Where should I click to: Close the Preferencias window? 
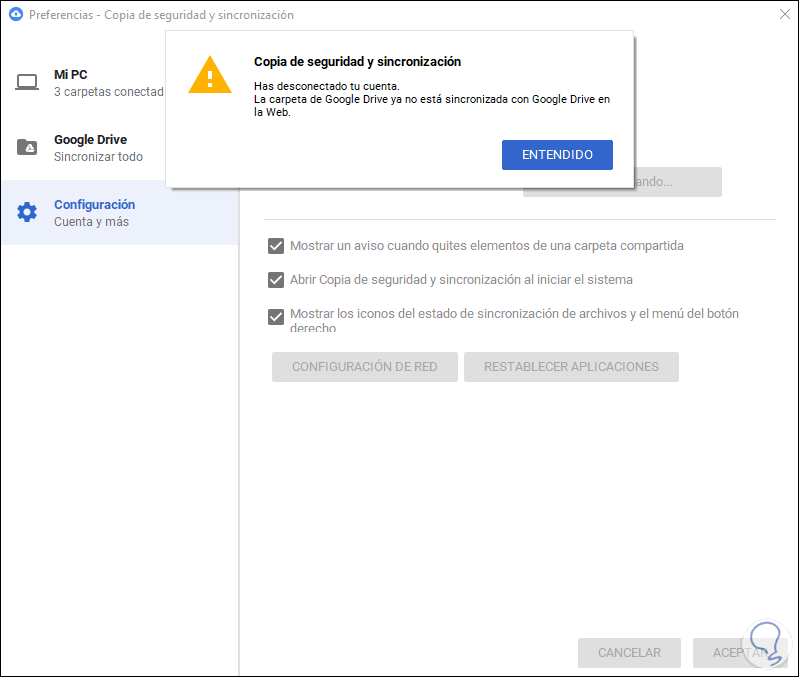pyautogui.click(x=785, y=14)
